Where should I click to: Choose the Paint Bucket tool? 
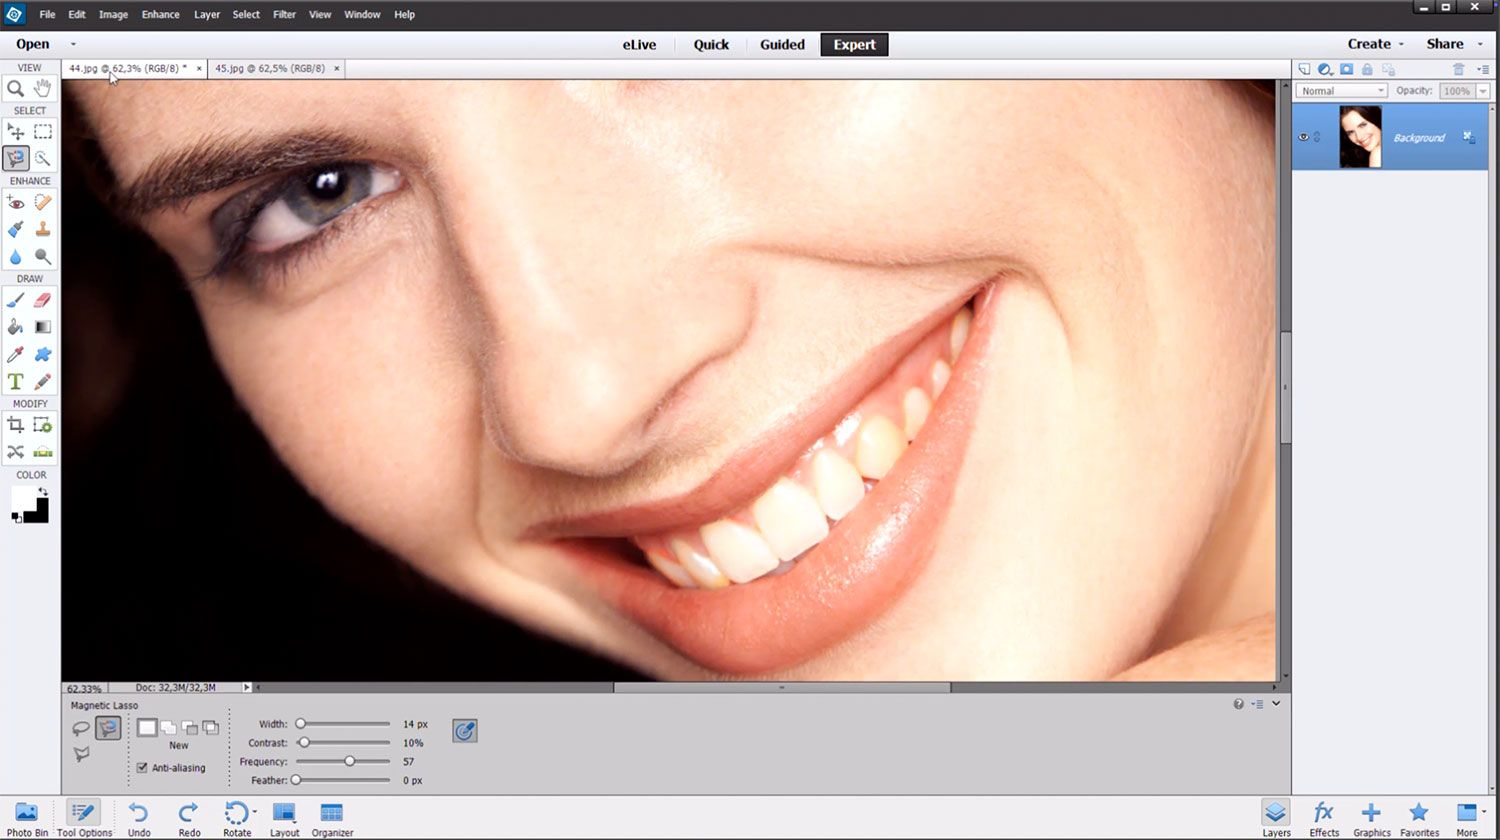click(16, 327)
